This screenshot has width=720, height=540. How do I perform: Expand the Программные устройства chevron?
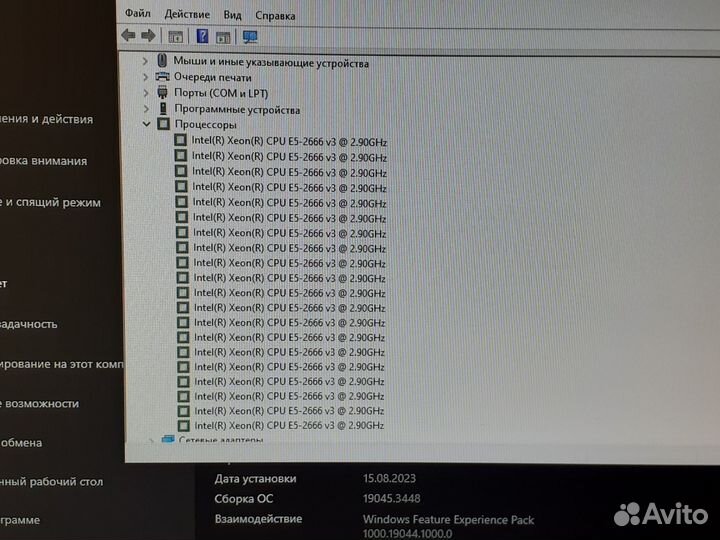tap(146, 109)
